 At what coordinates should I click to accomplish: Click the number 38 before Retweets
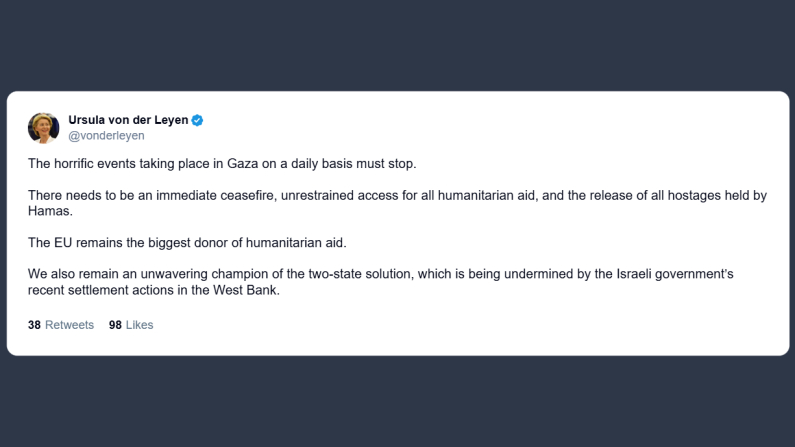pos(34,325)
